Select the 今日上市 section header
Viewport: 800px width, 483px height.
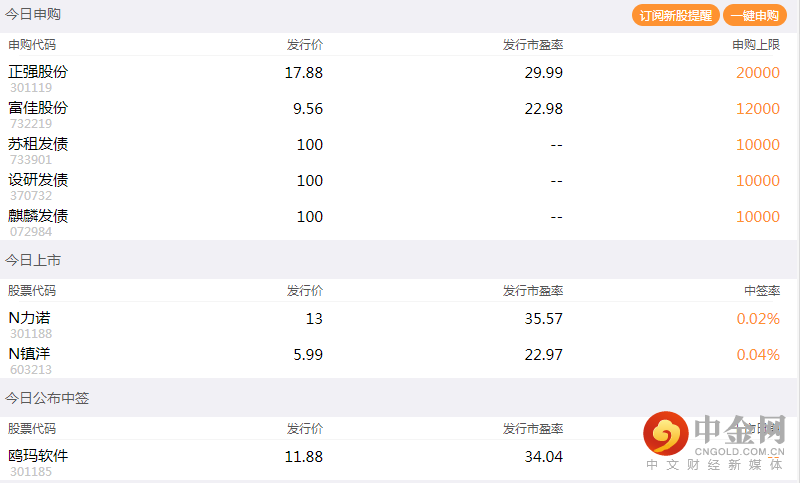33,260
